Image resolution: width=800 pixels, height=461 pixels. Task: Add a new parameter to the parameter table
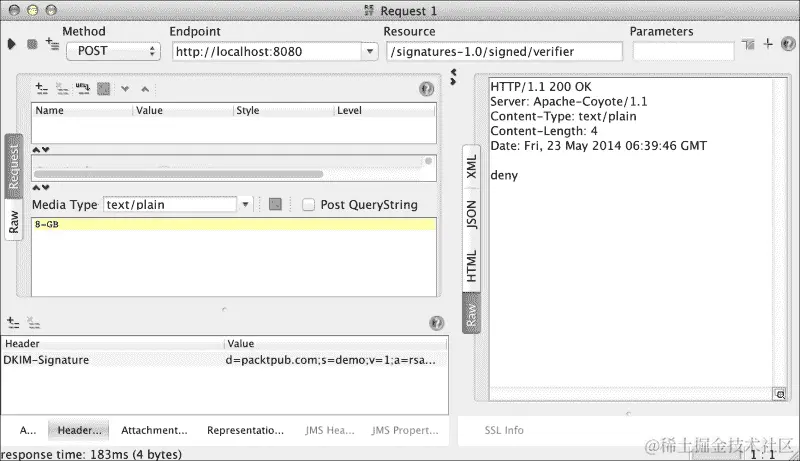[42, 89]
